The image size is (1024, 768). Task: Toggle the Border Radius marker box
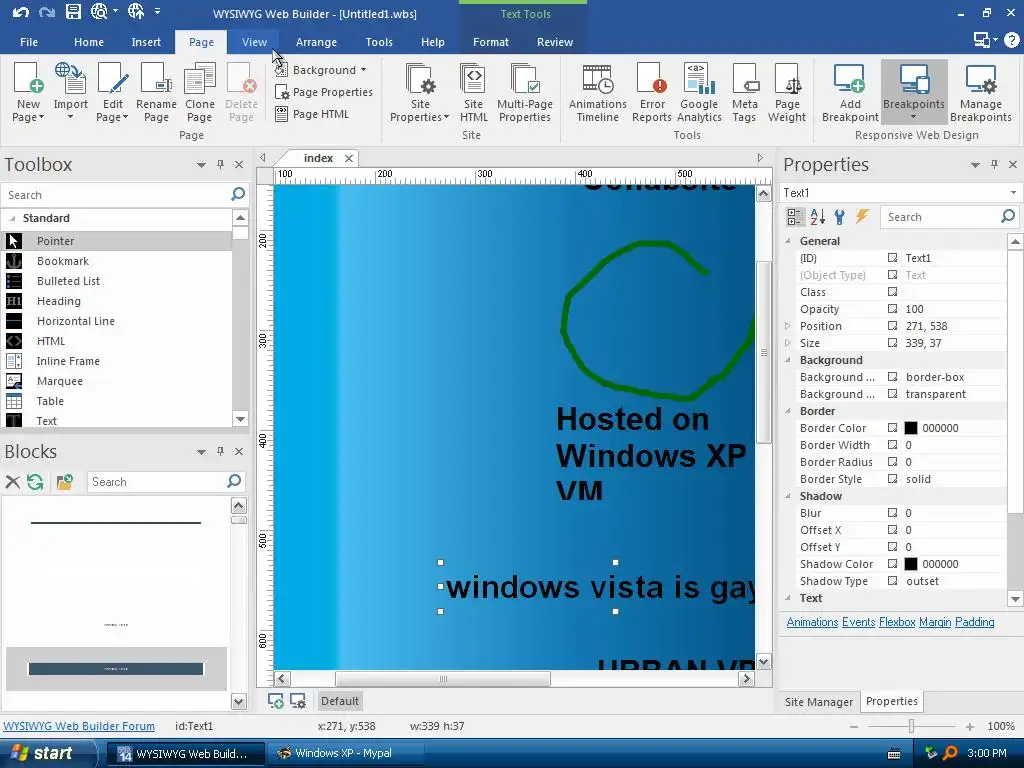[892, 462]
